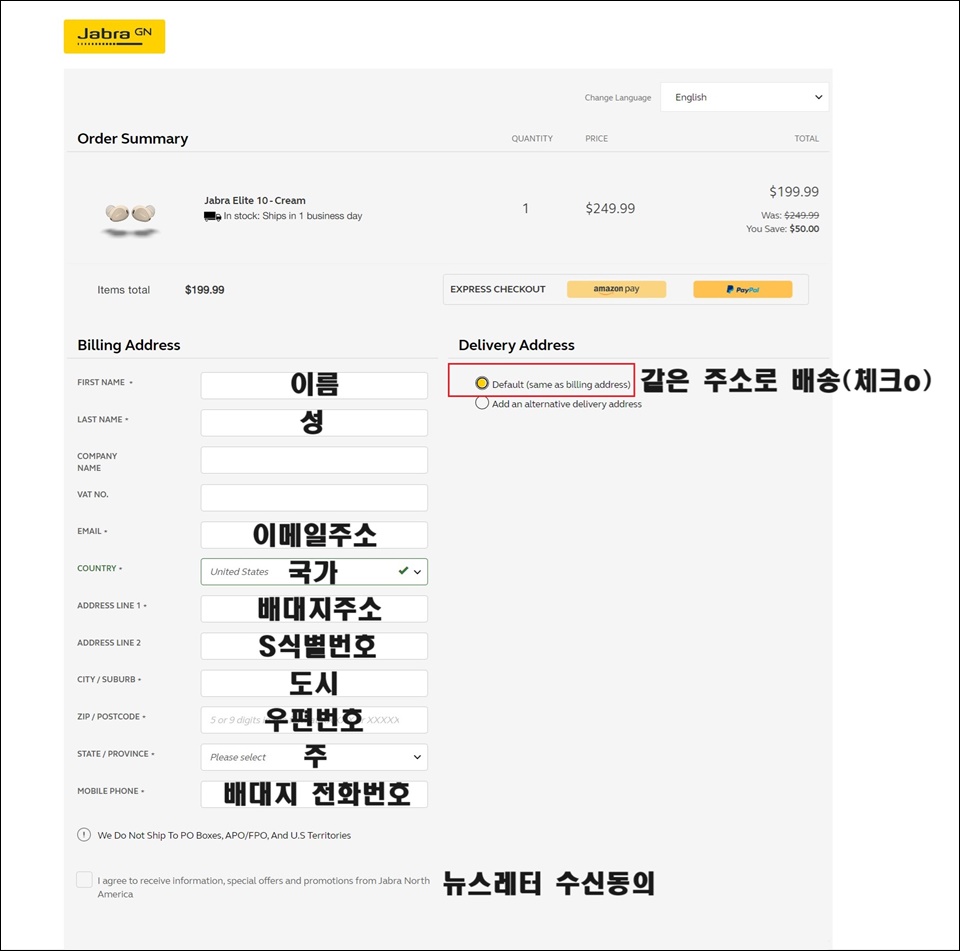960x951 pixels.
Task: Click the Jabra Elite 10 product thumbnail
Action: click(130, 219)
